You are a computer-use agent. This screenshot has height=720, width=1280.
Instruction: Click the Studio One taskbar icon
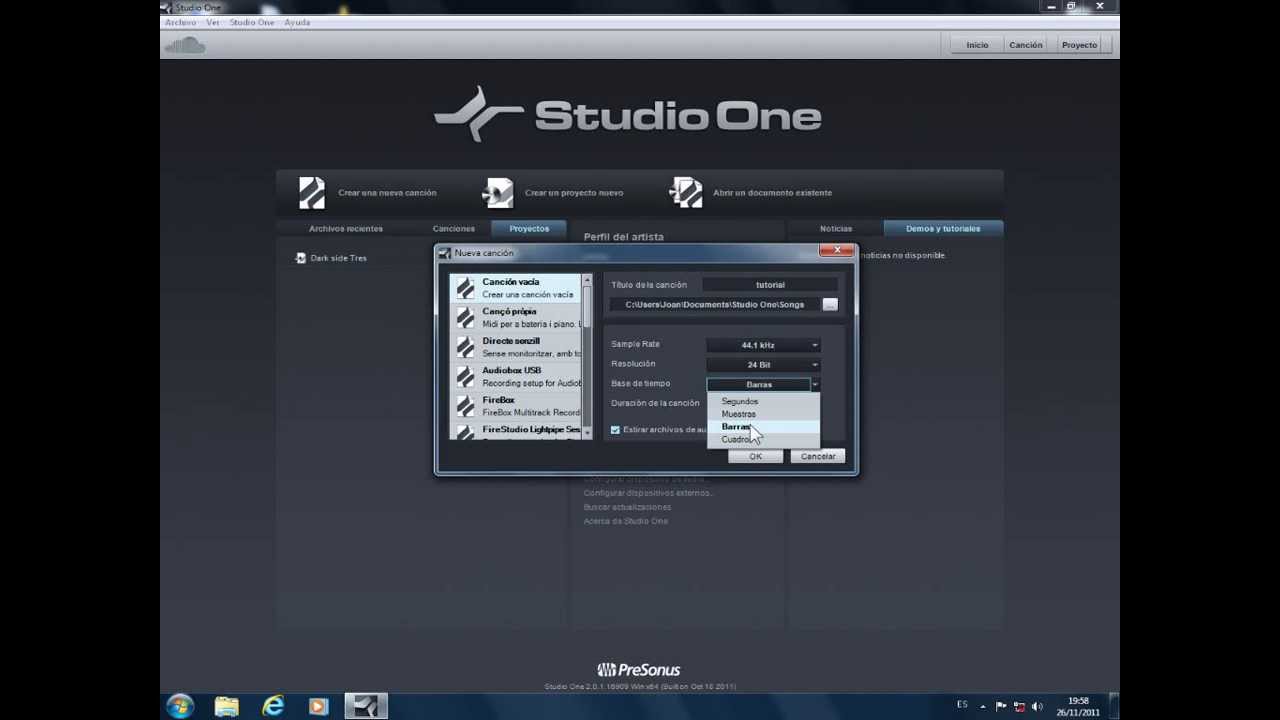tap(366, 706)
